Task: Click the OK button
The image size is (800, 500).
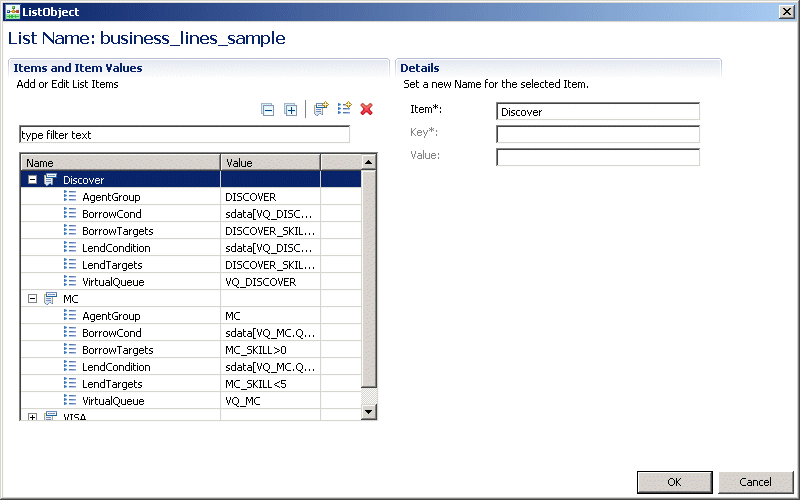Action: click(x=674, y=482)
